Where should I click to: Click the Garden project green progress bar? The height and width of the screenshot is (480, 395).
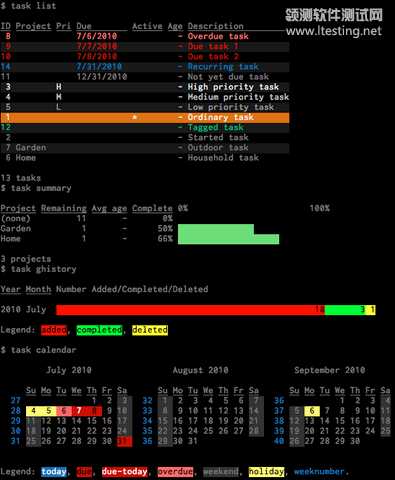tap(216, 229)
